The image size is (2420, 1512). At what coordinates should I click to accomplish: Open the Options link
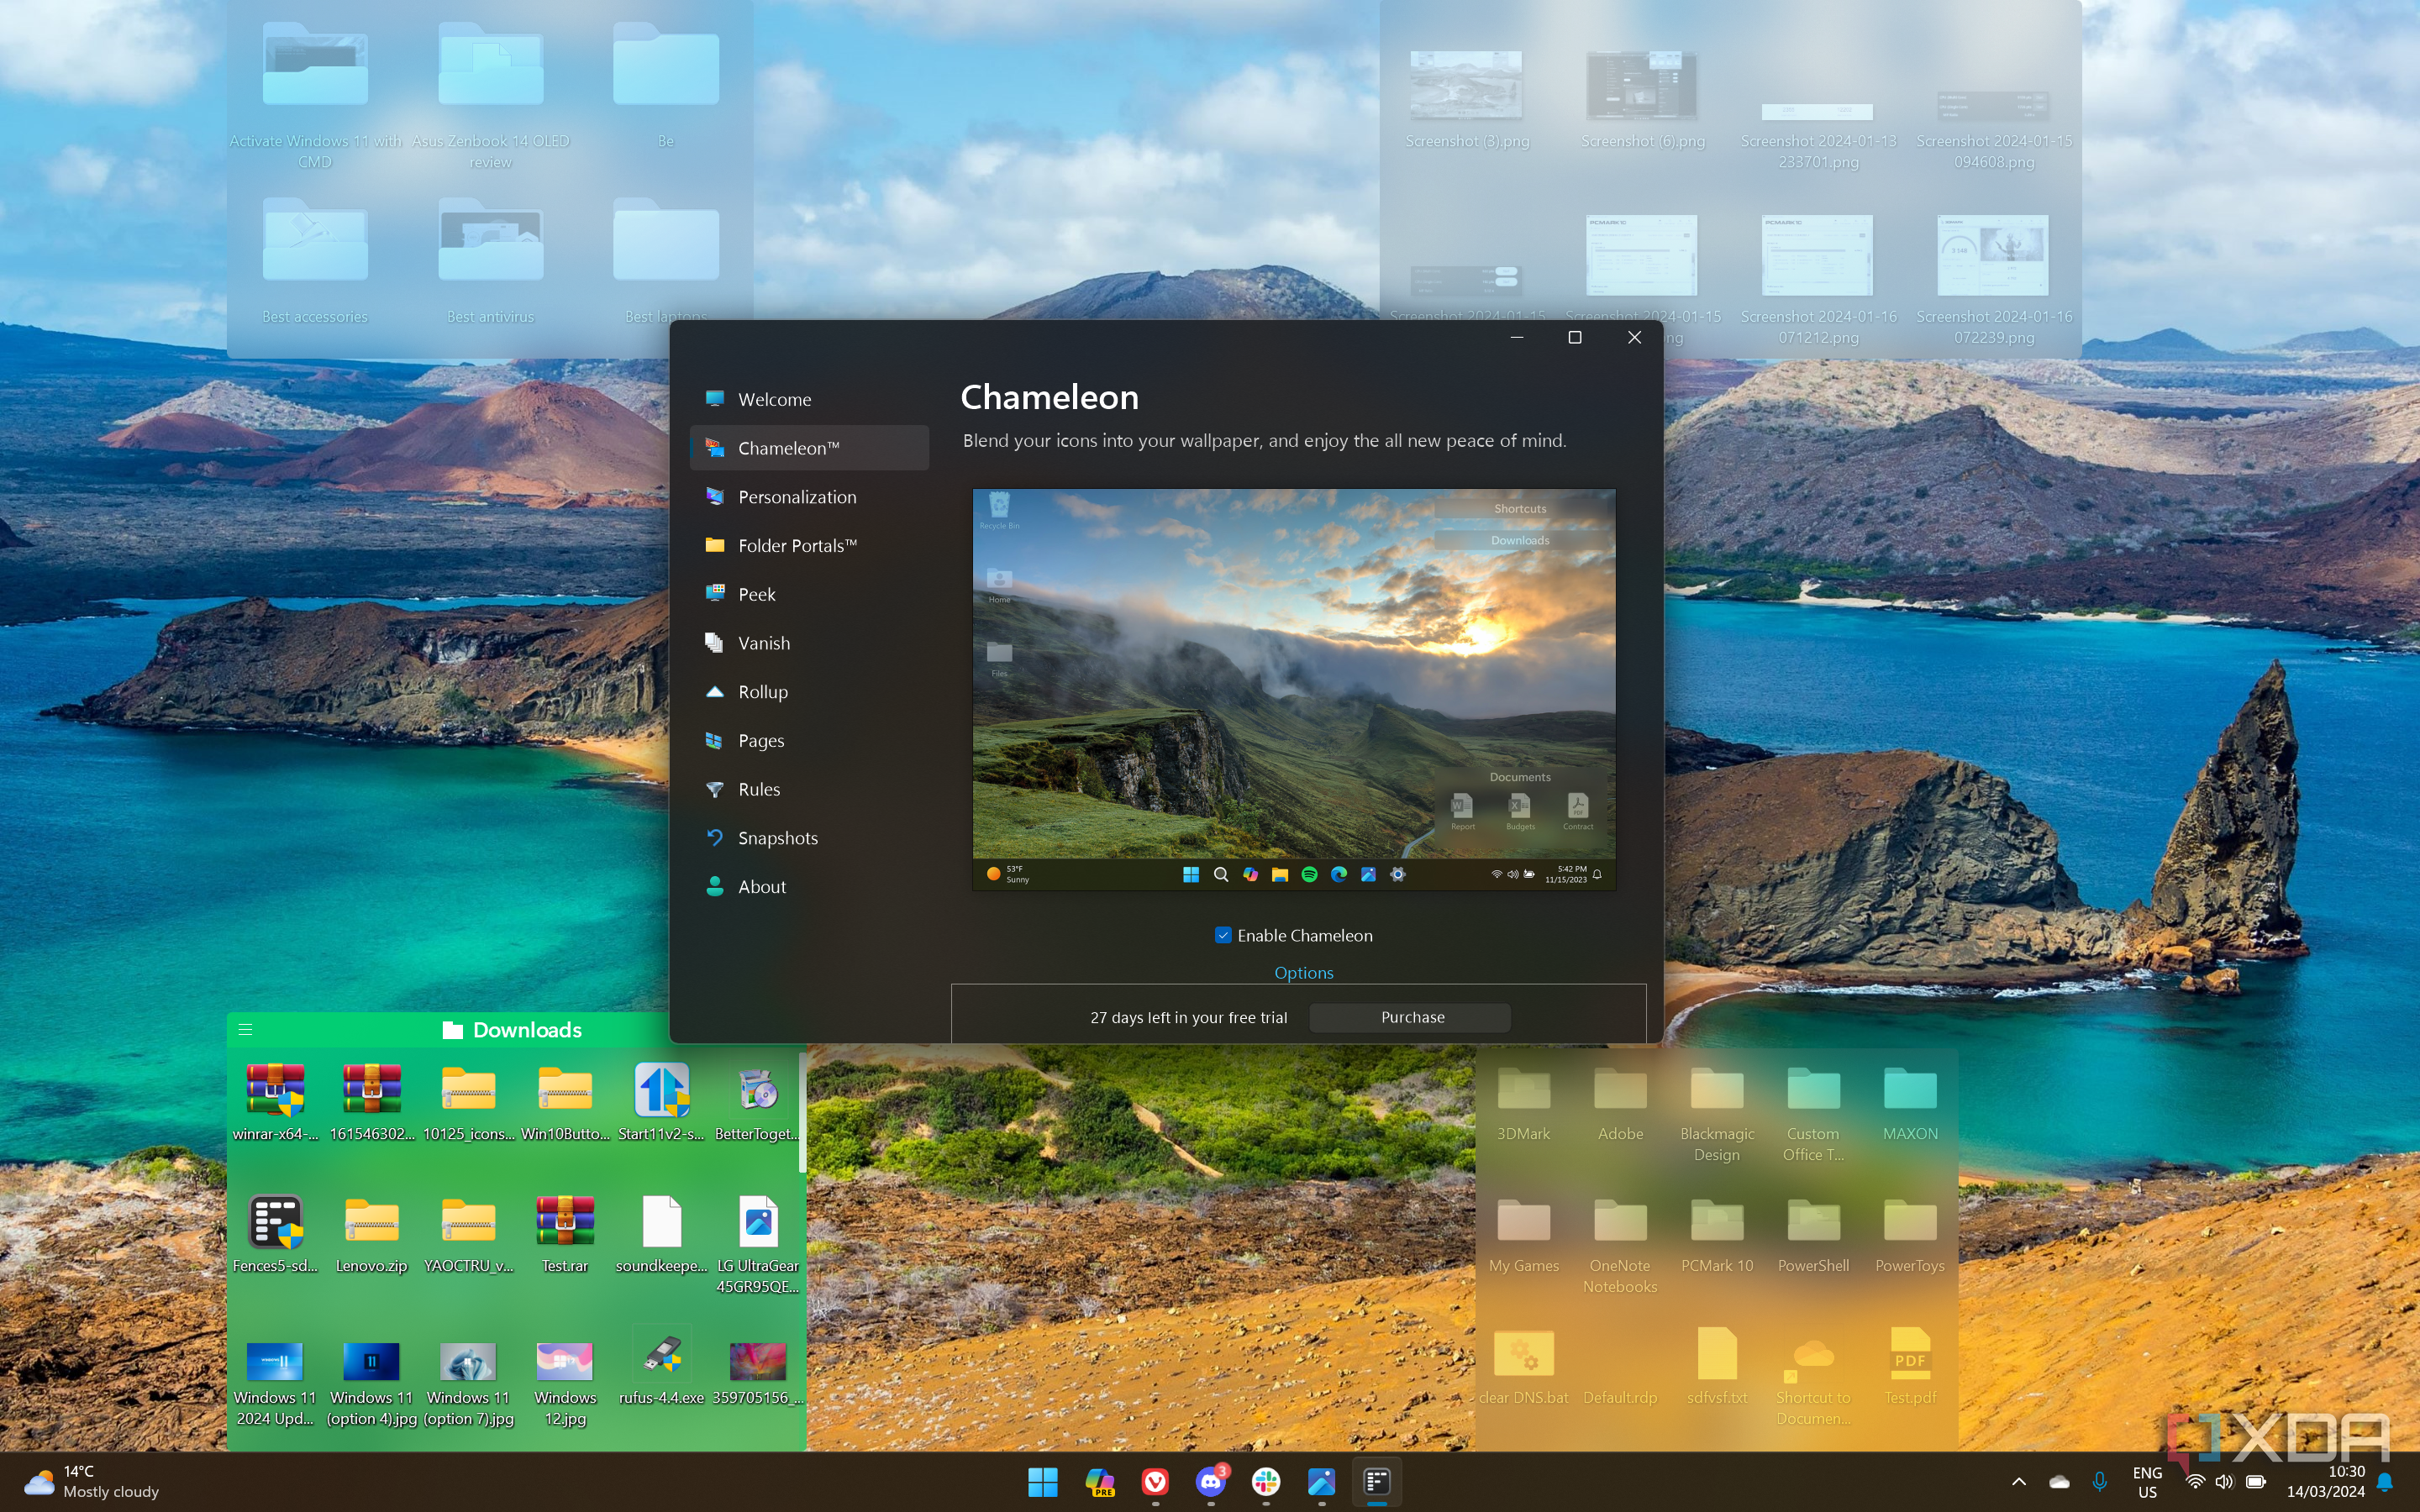(1303, 972)
